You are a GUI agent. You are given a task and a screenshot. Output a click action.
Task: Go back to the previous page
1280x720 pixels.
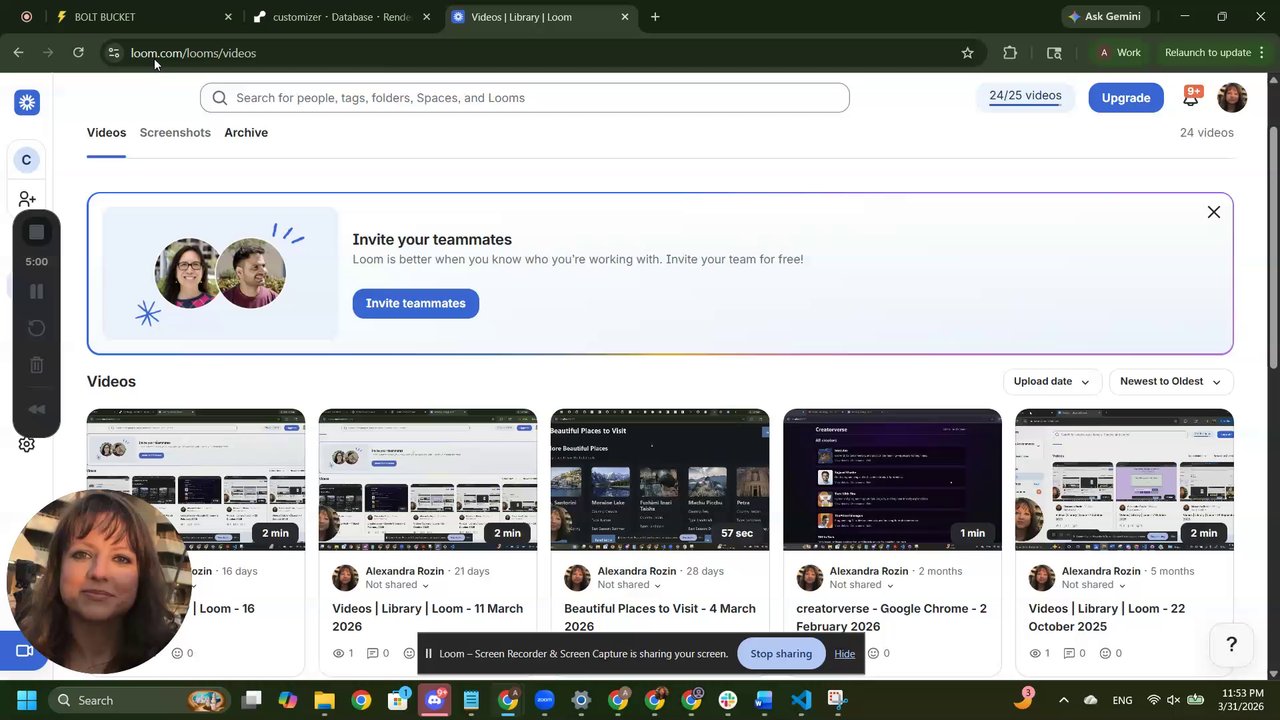click(x=19, y=53)
